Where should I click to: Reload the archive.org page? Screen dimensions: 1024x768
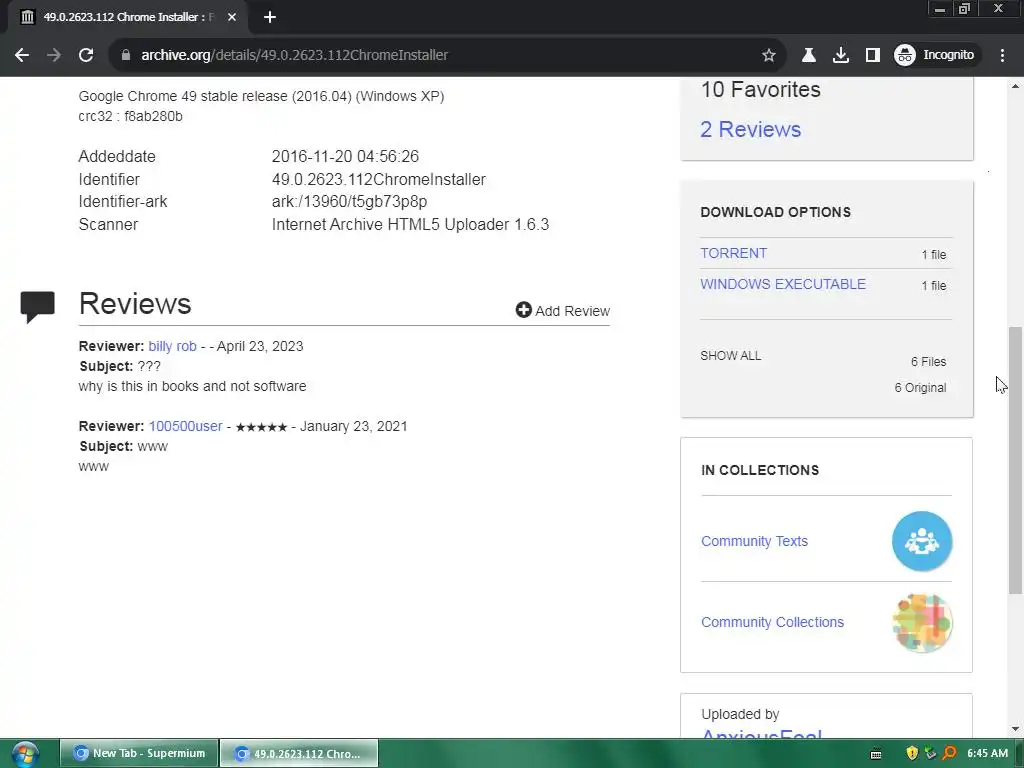[x=86, y=55]
